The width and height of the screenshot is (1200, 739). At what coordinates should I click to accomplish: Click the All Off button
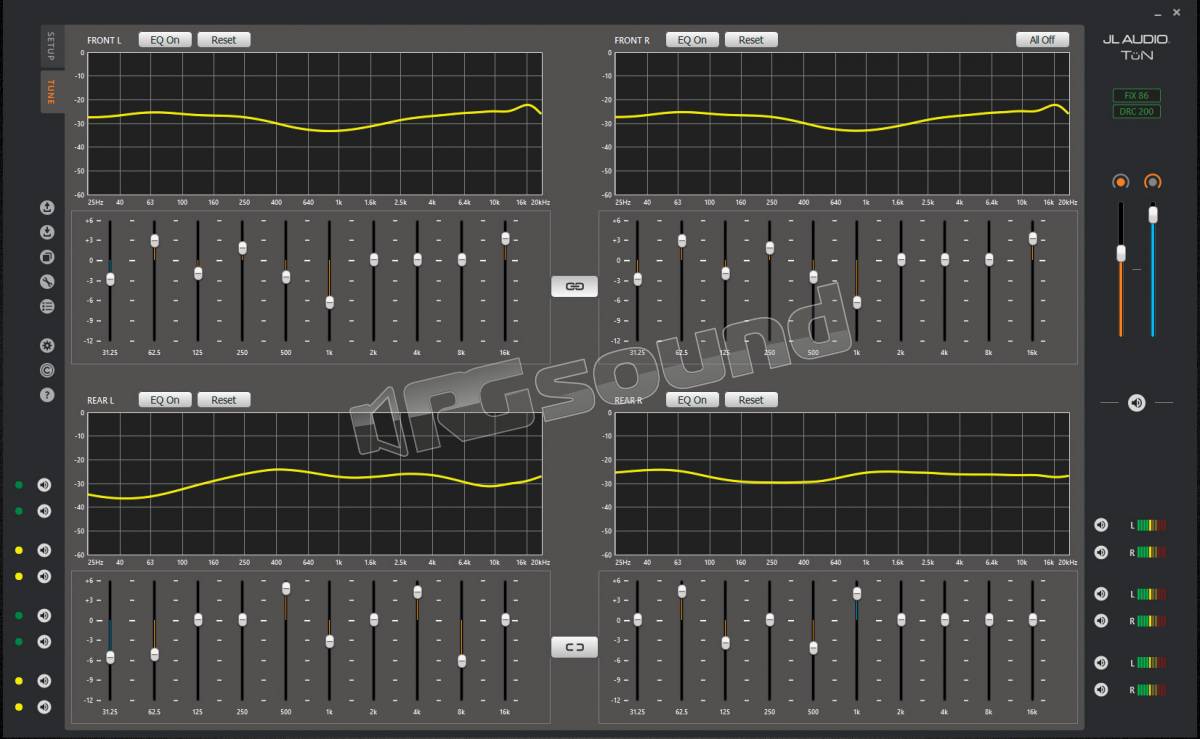[x=1042, y=40]
